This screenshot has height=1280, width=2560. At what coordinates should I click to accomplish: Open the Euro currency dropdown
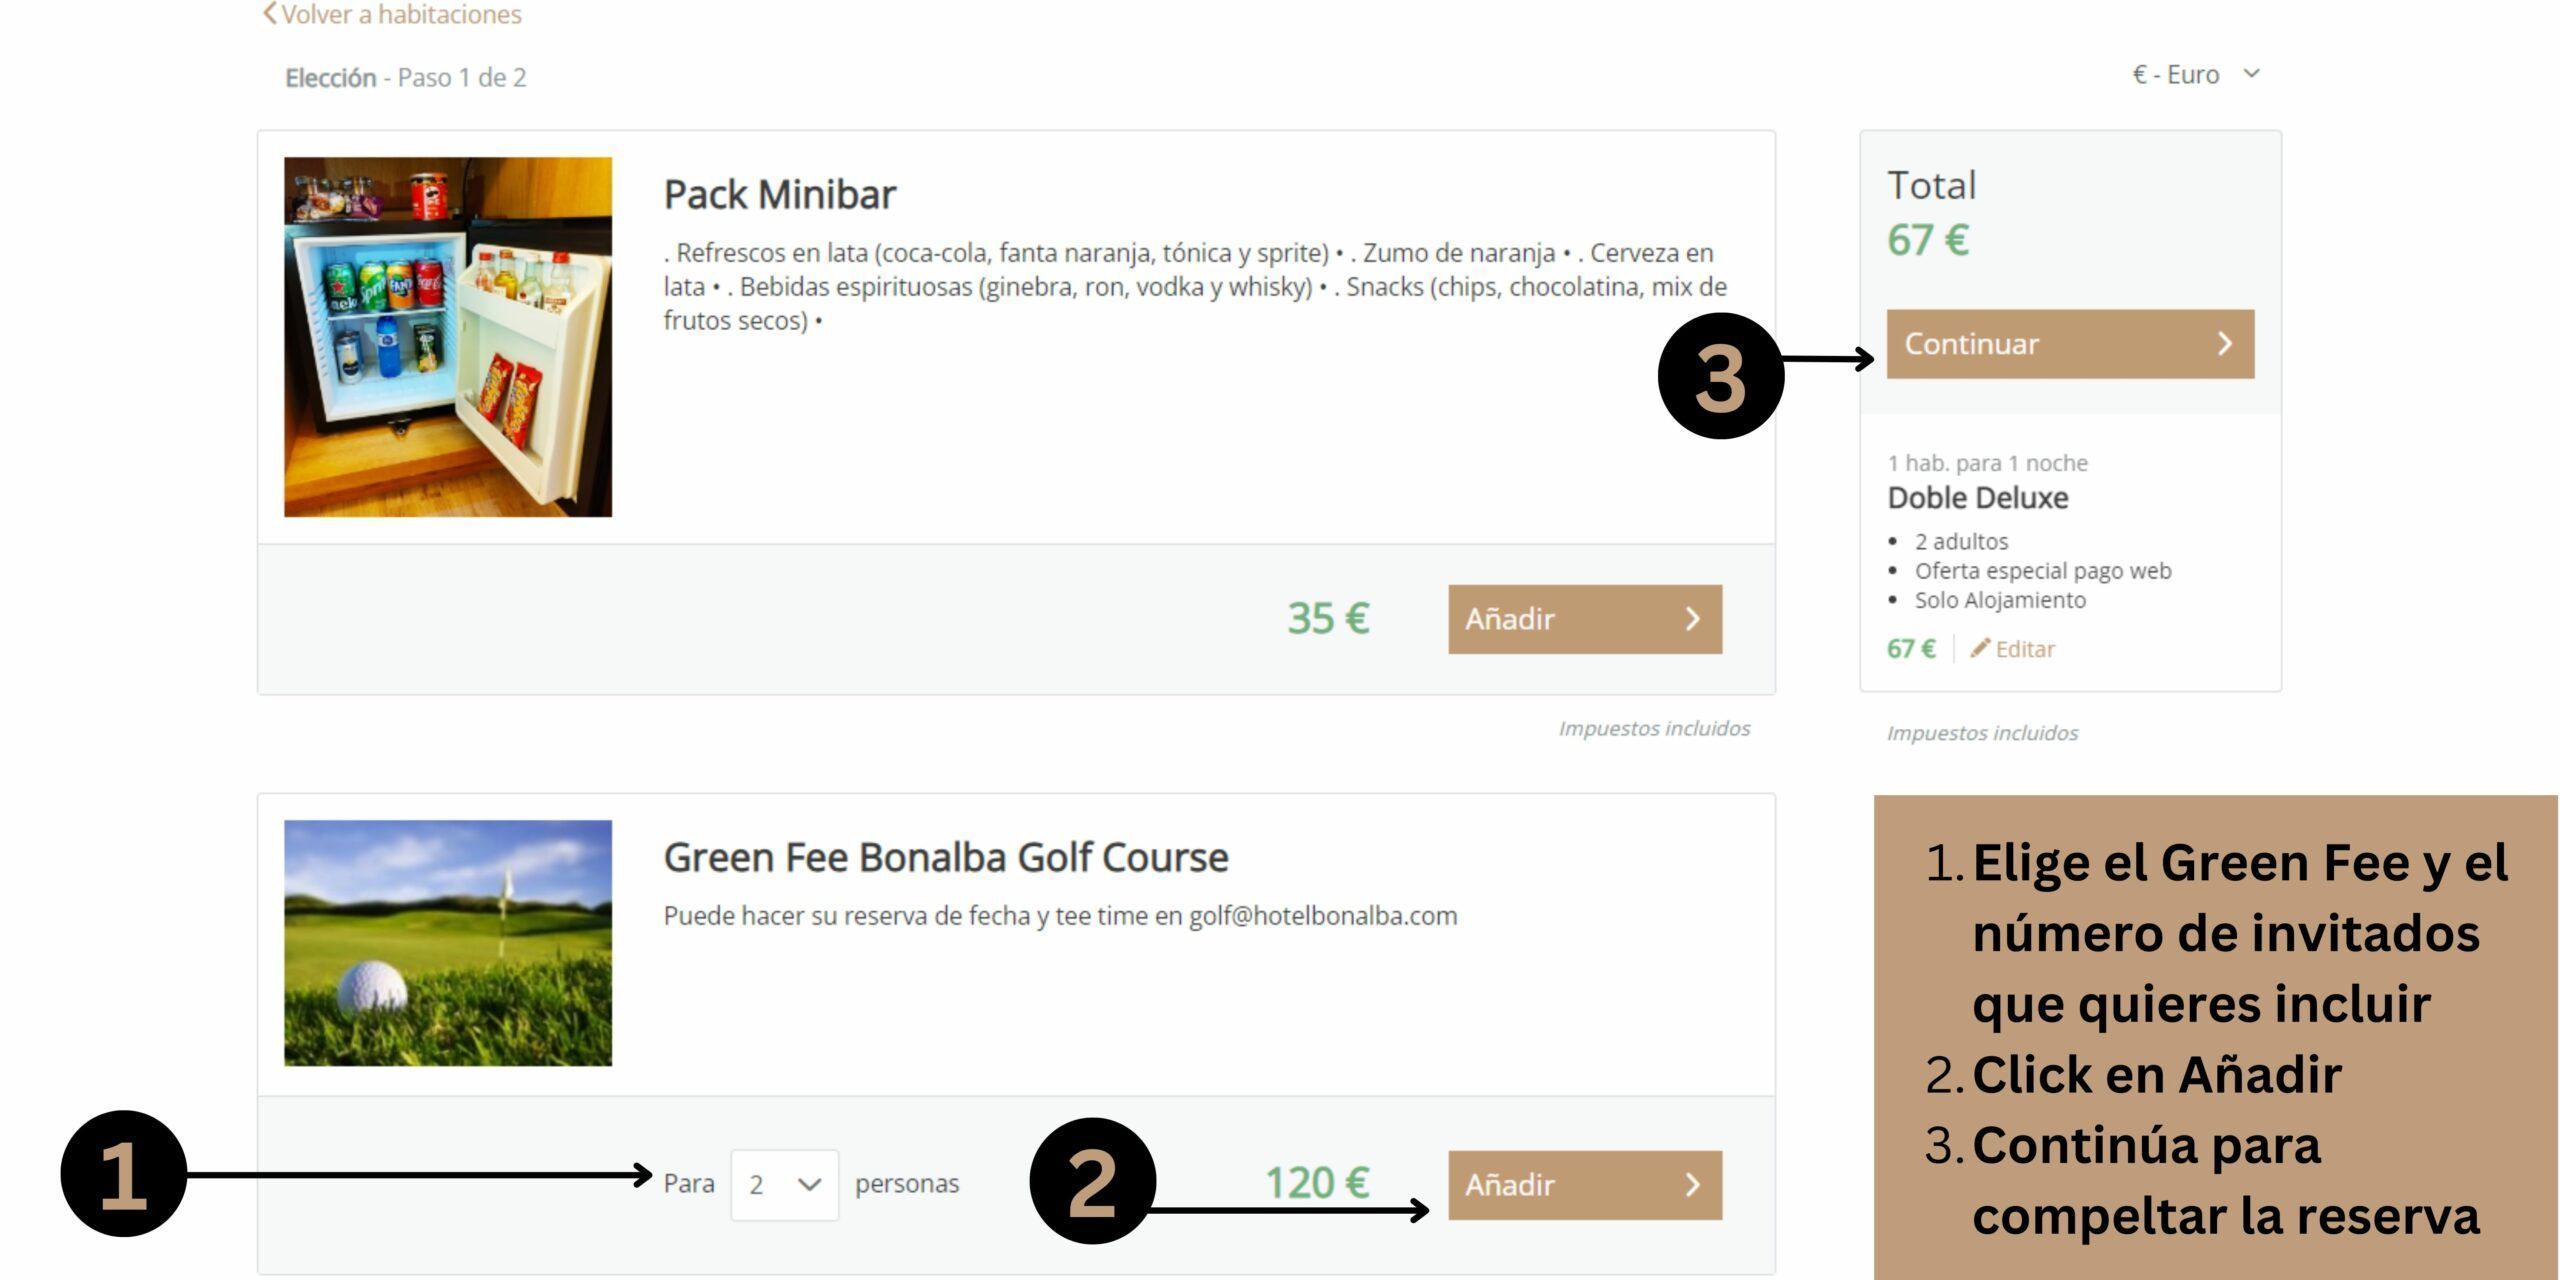(2196, 75)
